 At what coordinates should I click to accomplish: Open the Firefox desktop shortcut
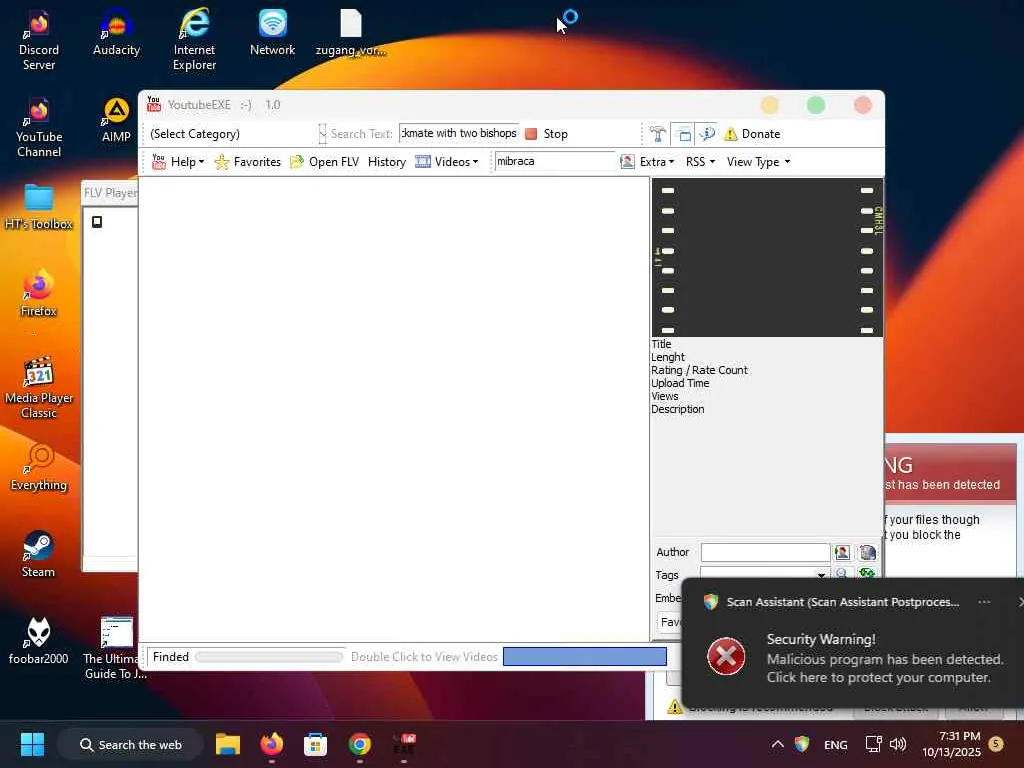click(39, 294)
